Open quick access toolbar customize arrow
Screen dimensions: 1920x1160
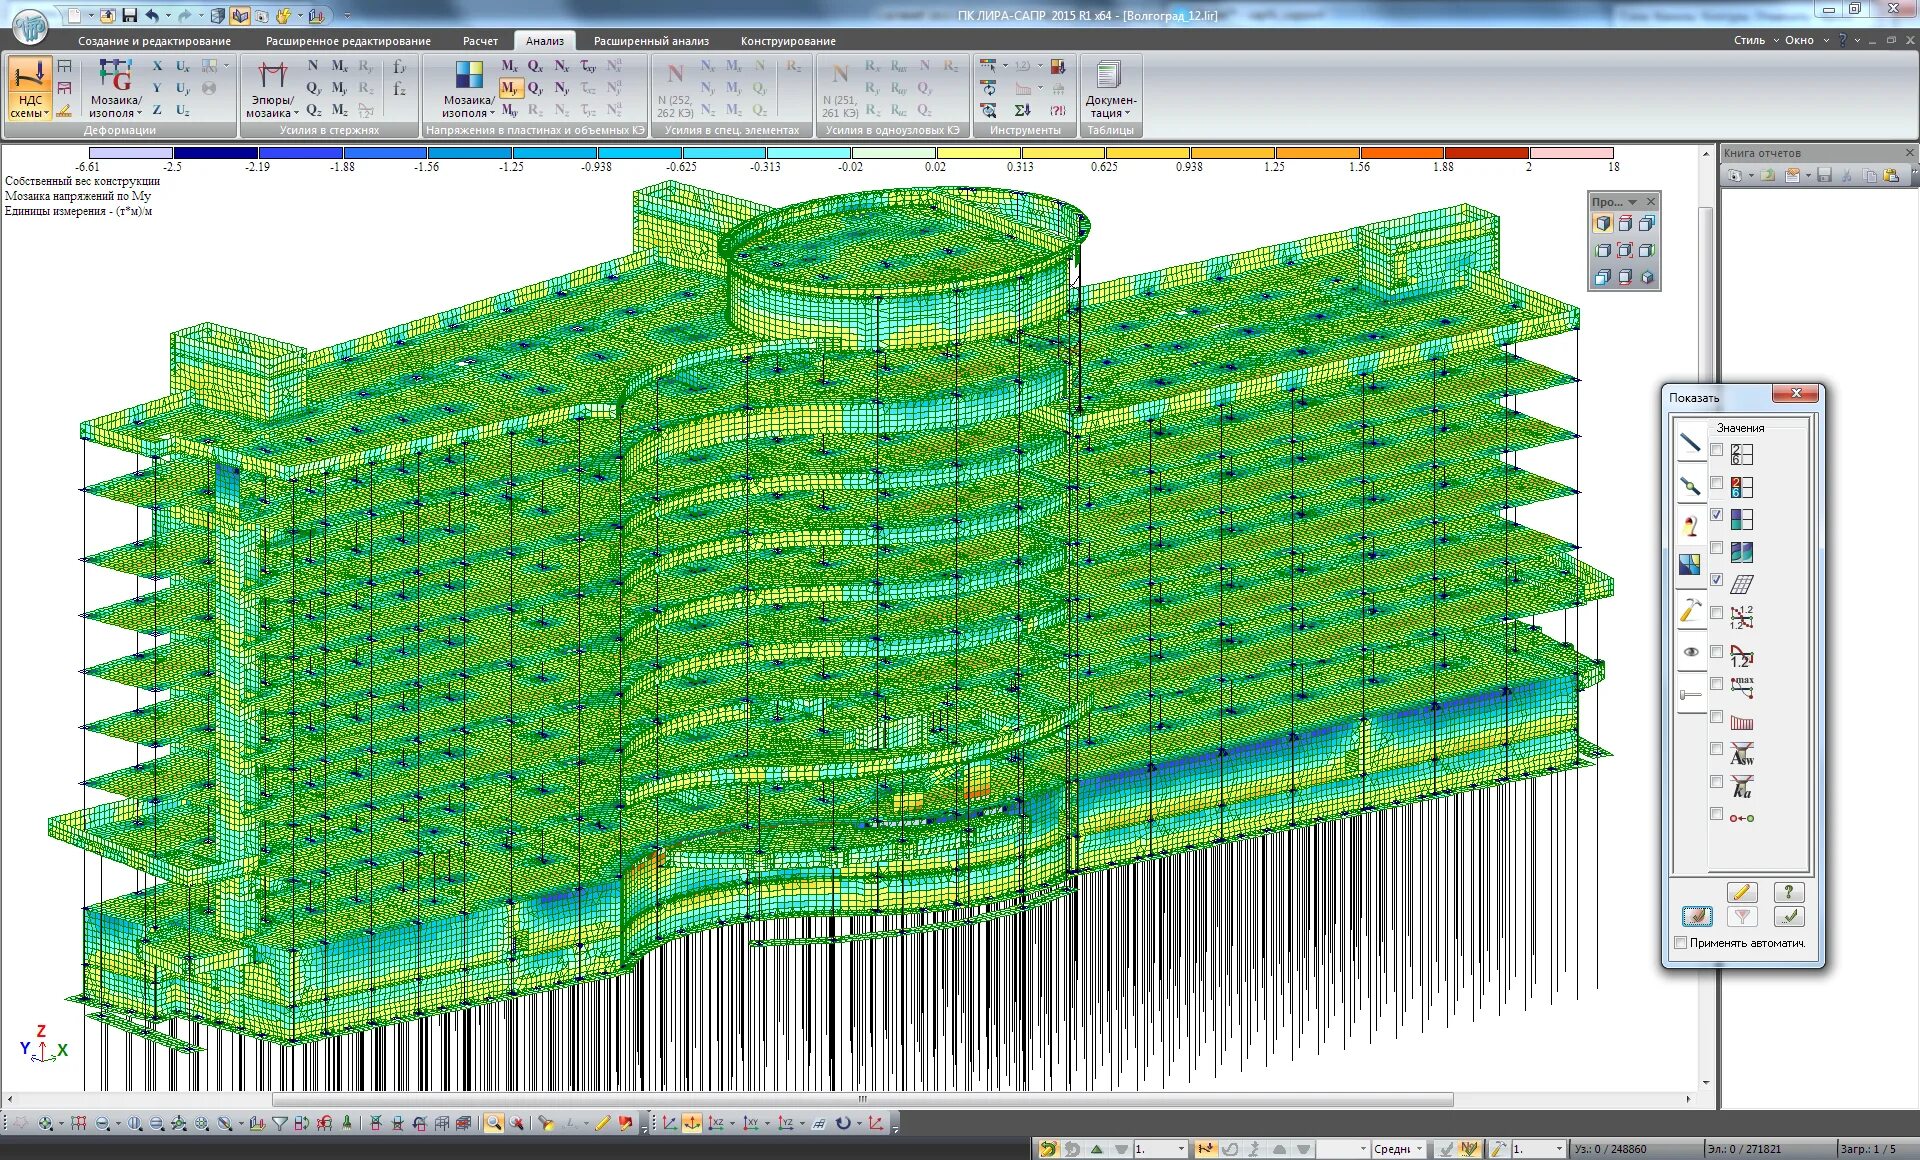347,15
